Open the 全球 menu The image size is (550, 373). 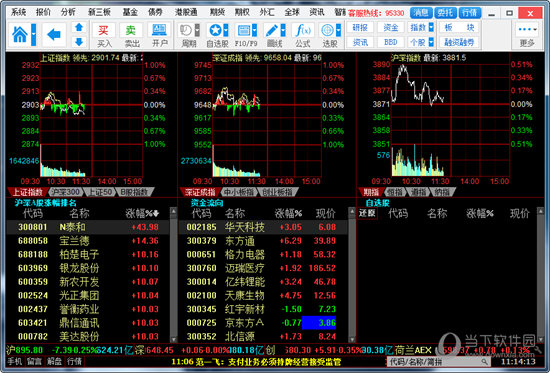[x=292, y=13]
